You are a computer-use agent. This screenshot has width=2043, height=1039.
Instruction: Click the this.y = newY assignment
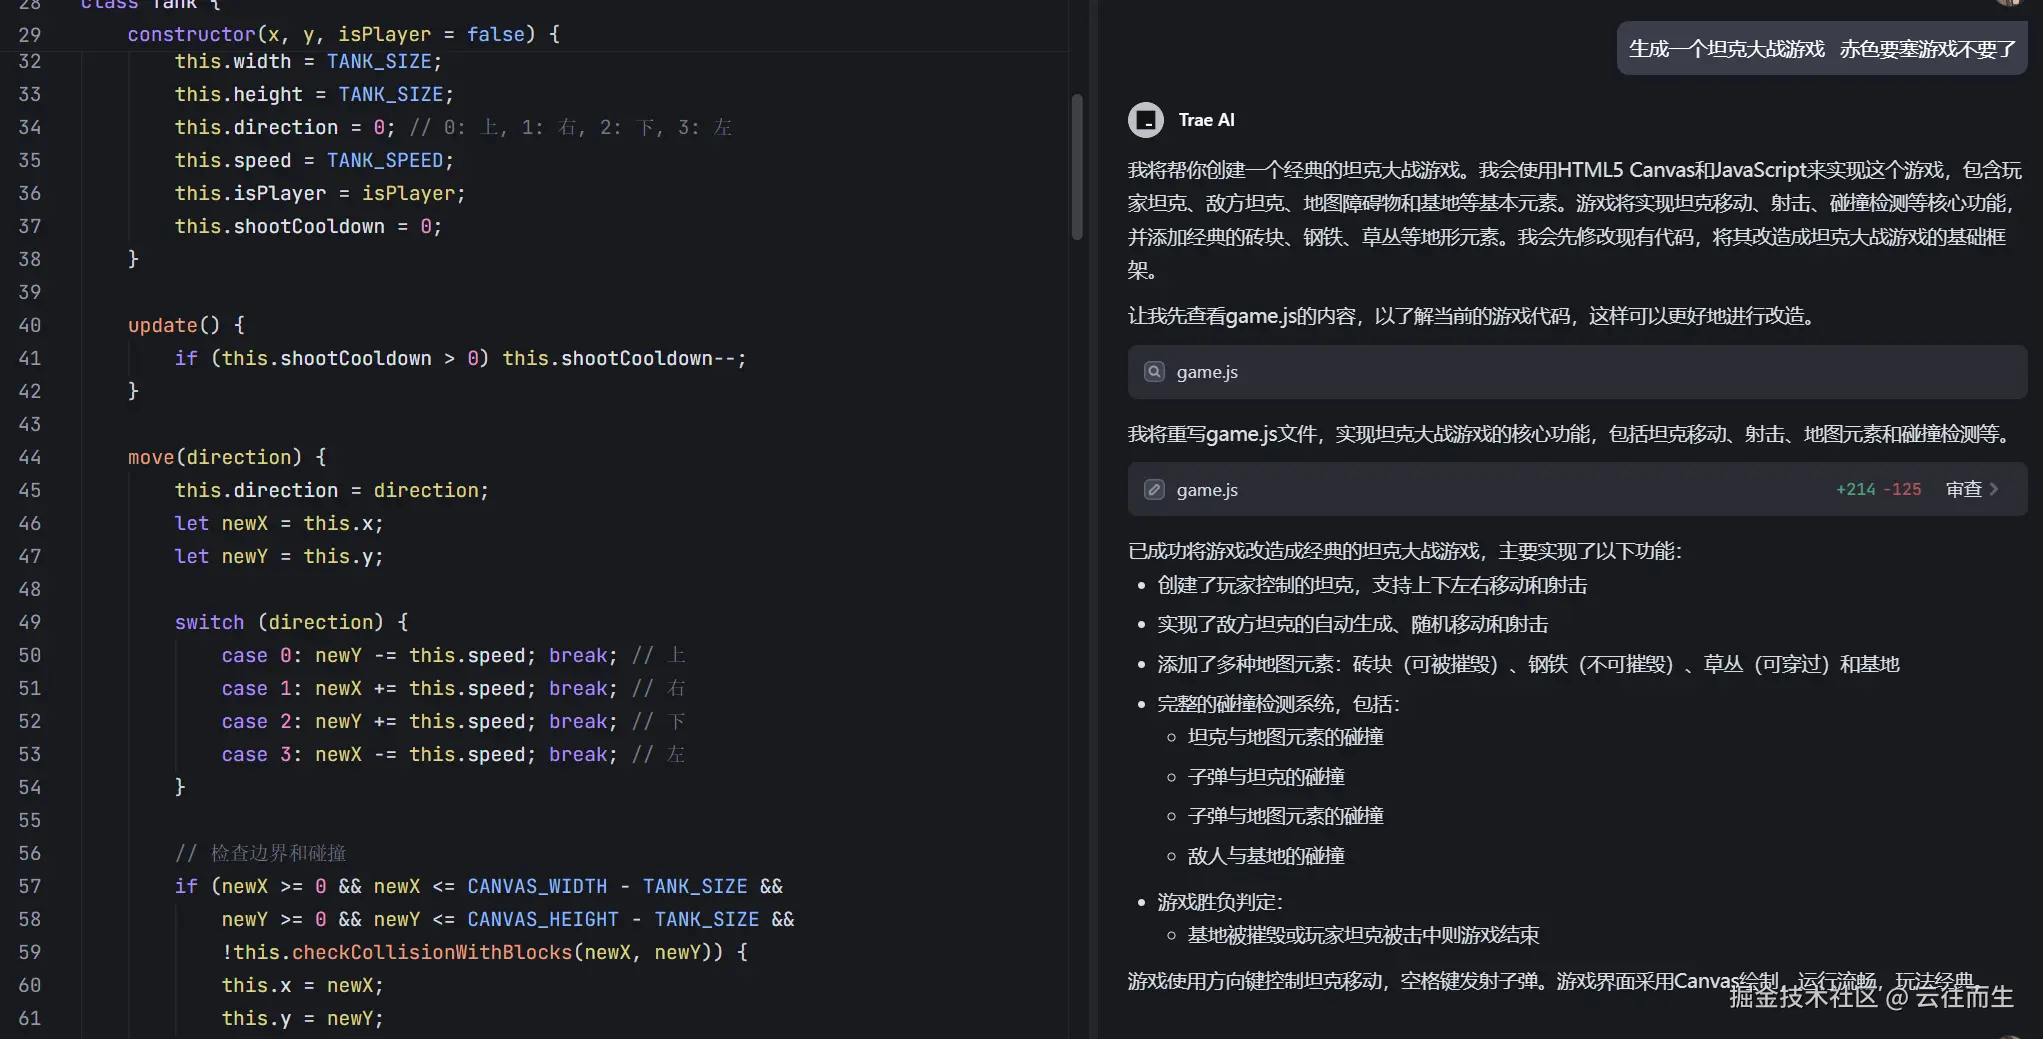coord(302,1018)
